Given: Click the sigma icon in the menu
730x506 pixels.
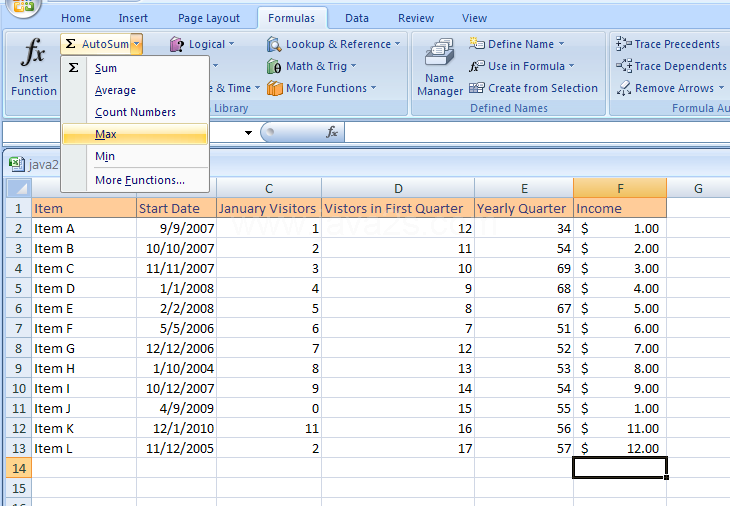Looking at the screenshot, I should (74, 68).
